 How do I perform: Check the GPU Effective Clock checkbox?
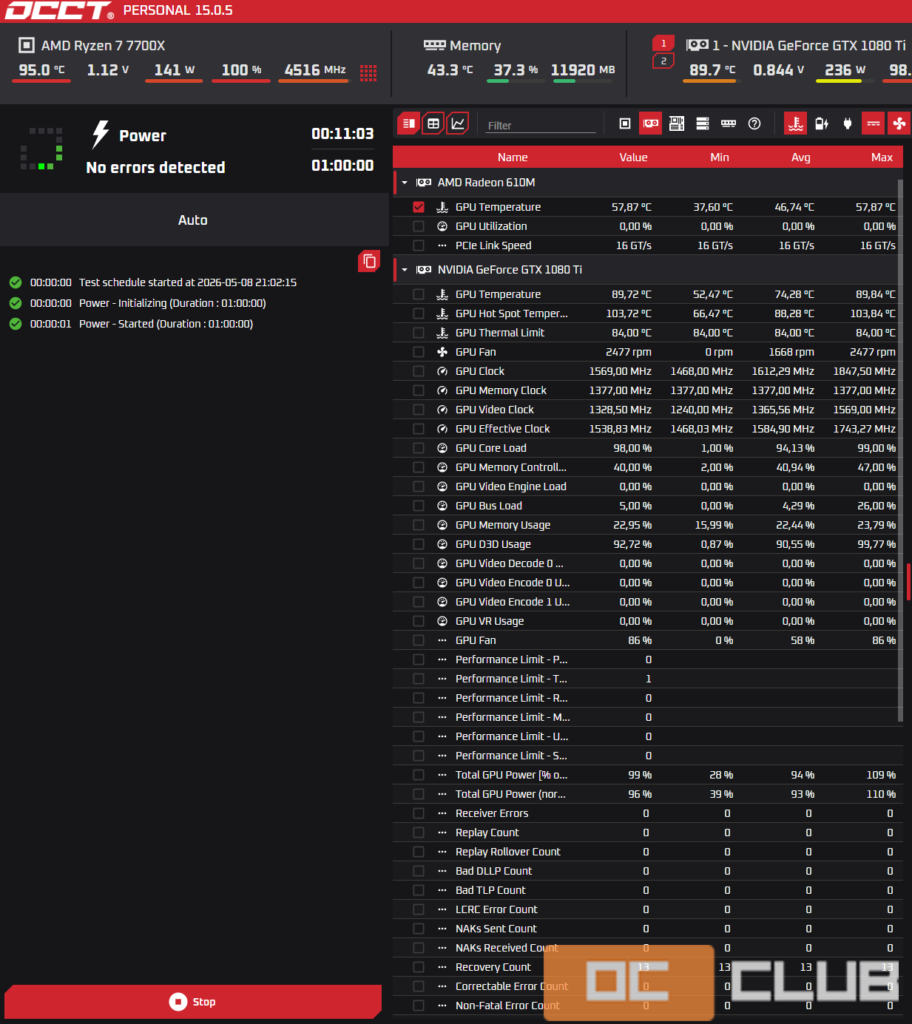(x=419, y=429)
